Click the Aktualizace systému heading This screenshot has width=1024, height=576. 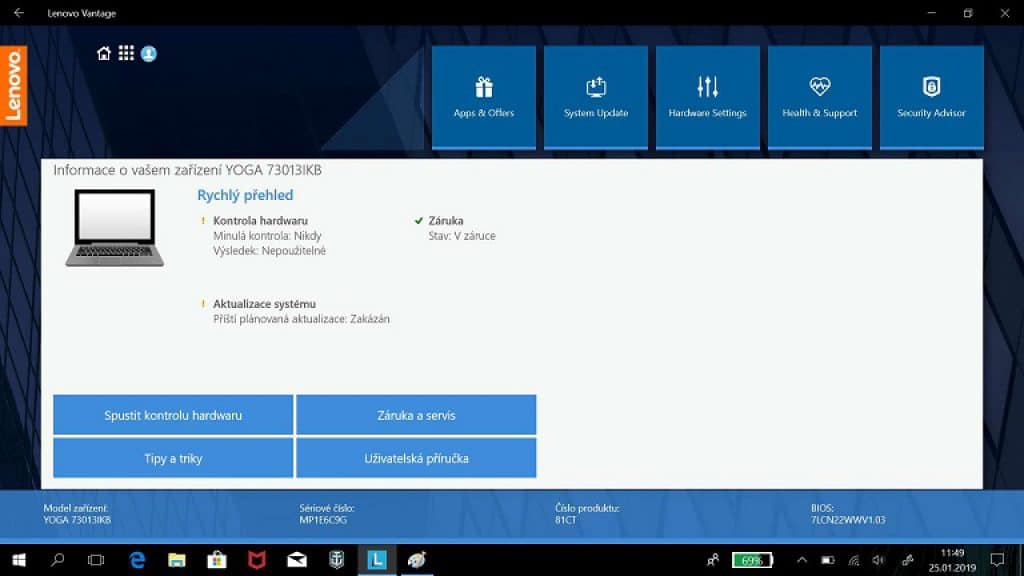[264, 304]
